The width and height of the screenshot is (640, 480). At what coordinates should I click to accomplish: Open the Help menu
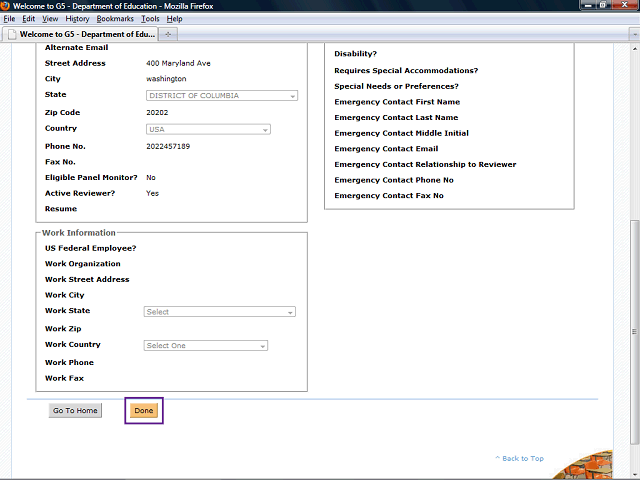point(174,19)
